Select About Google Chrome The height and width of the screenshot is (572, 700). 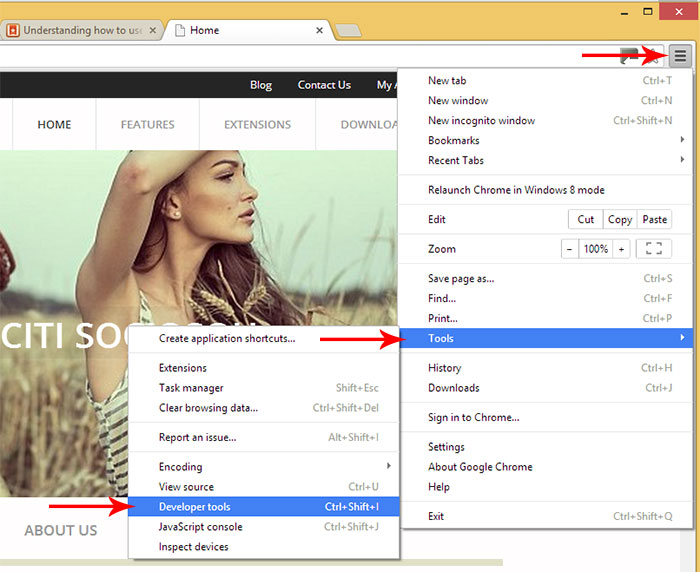pos(546,467)
